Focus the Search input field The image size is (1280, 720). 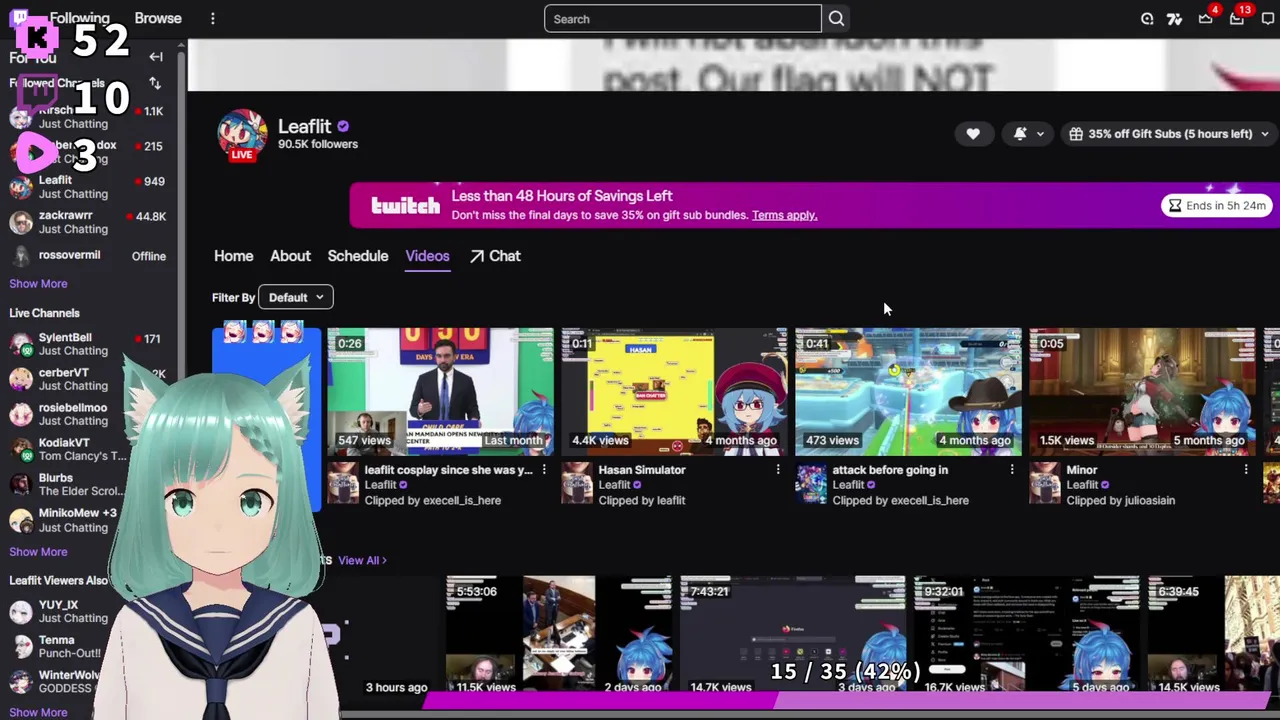click(683, 19)
